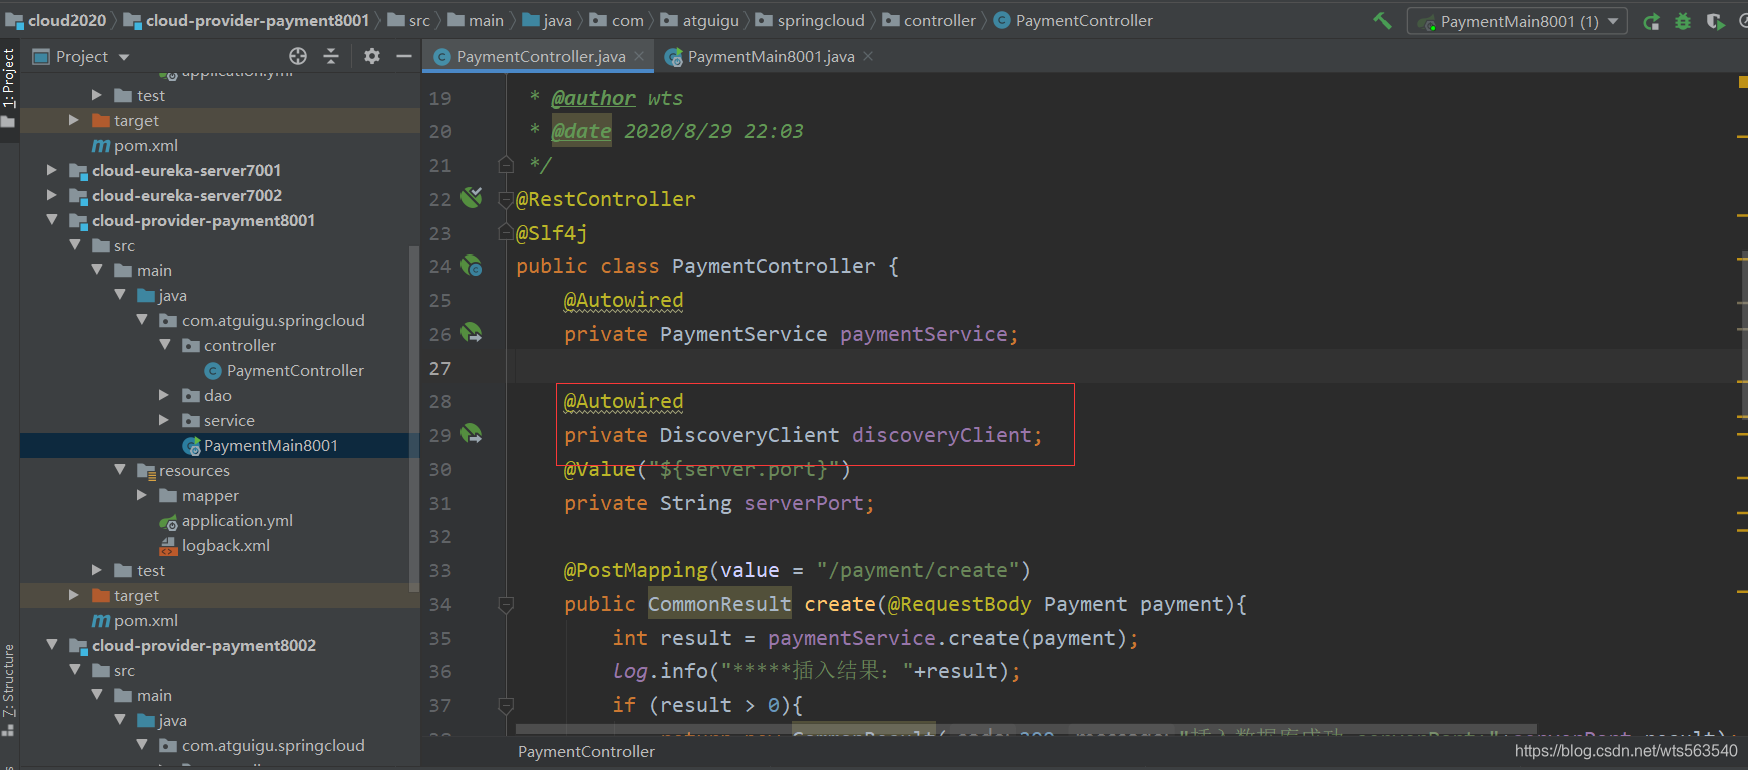Click the serverPort field on line 31
The image size is (1748, 770).
[804, 503]
